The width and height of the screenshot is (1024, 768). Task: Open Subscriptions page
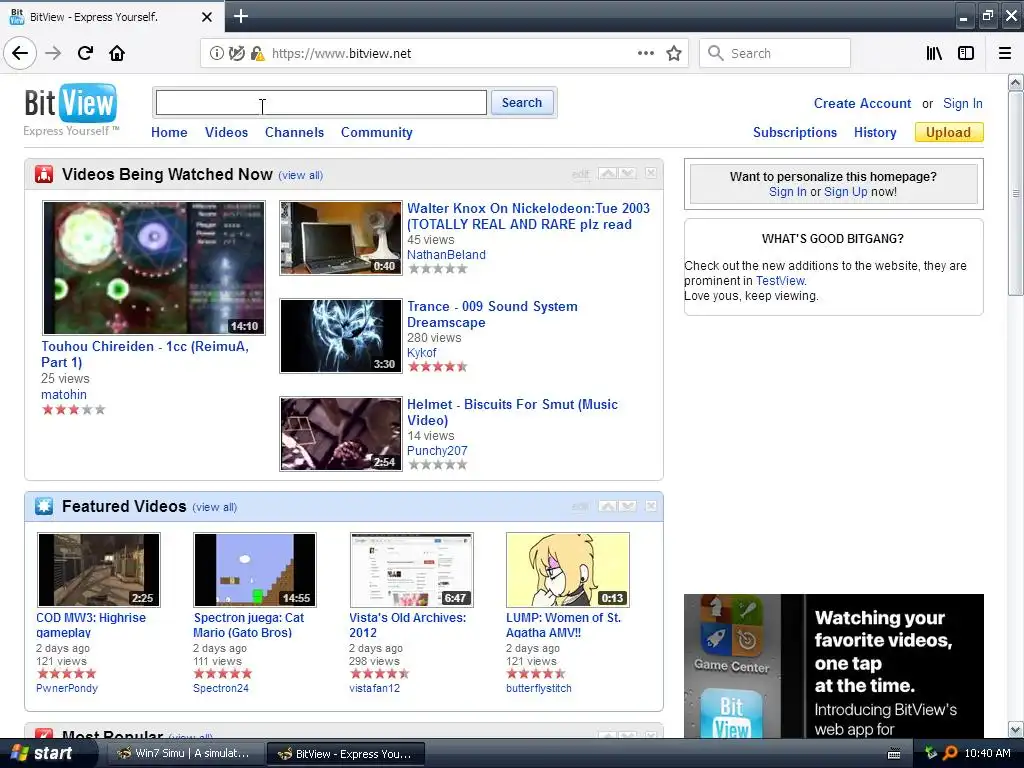click(795, 132)
